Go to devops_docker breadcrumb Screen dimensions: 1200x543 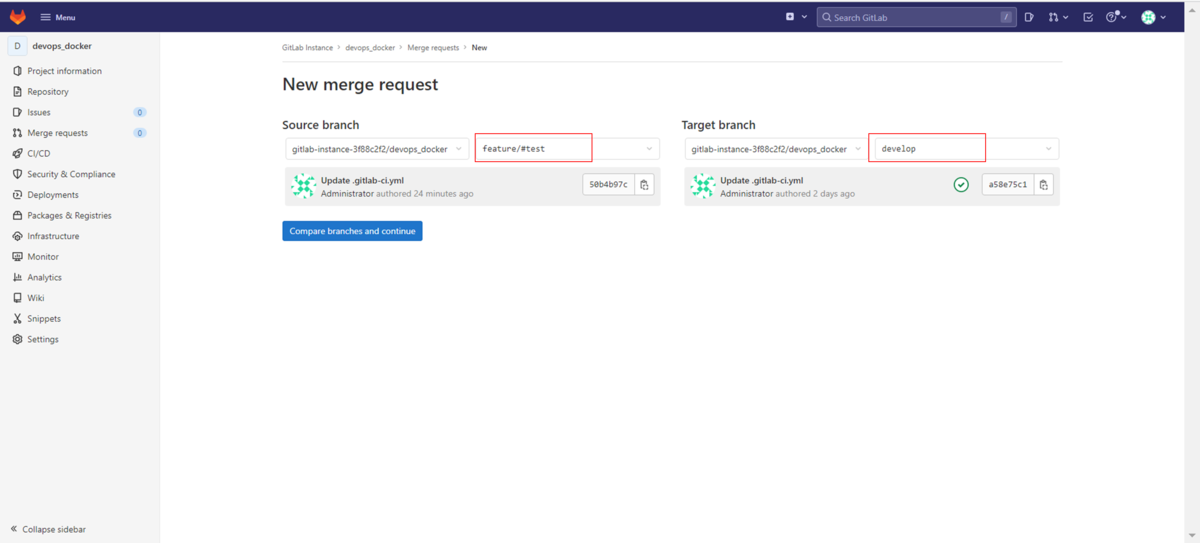point(370,48)
